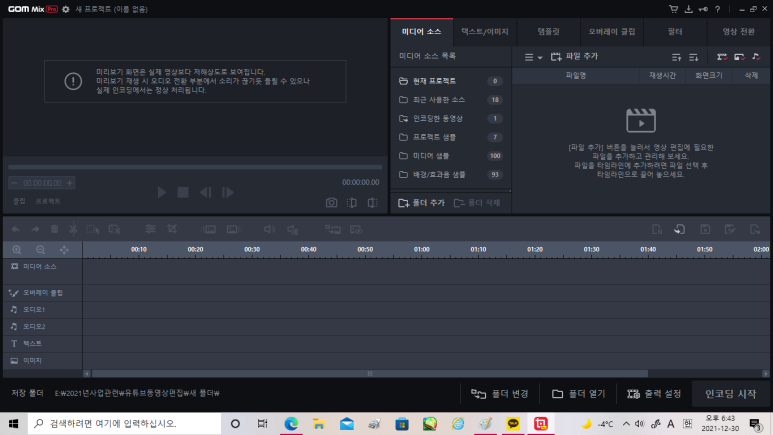The image size is (773, 435).
Task: Toggle image file filter icon
Action: [x=739, y=57]
